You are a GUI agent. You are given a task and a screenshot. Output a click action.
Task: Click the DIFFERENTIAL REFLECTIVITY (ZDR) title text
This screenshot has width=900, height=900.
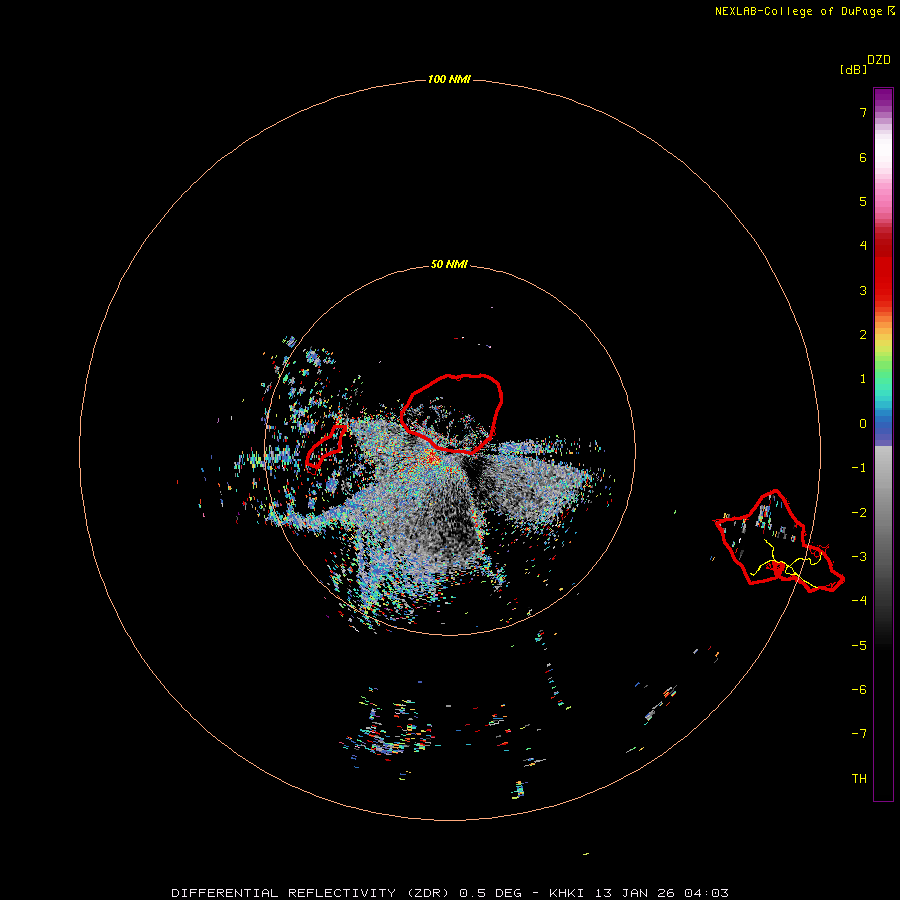coord(310,893)
